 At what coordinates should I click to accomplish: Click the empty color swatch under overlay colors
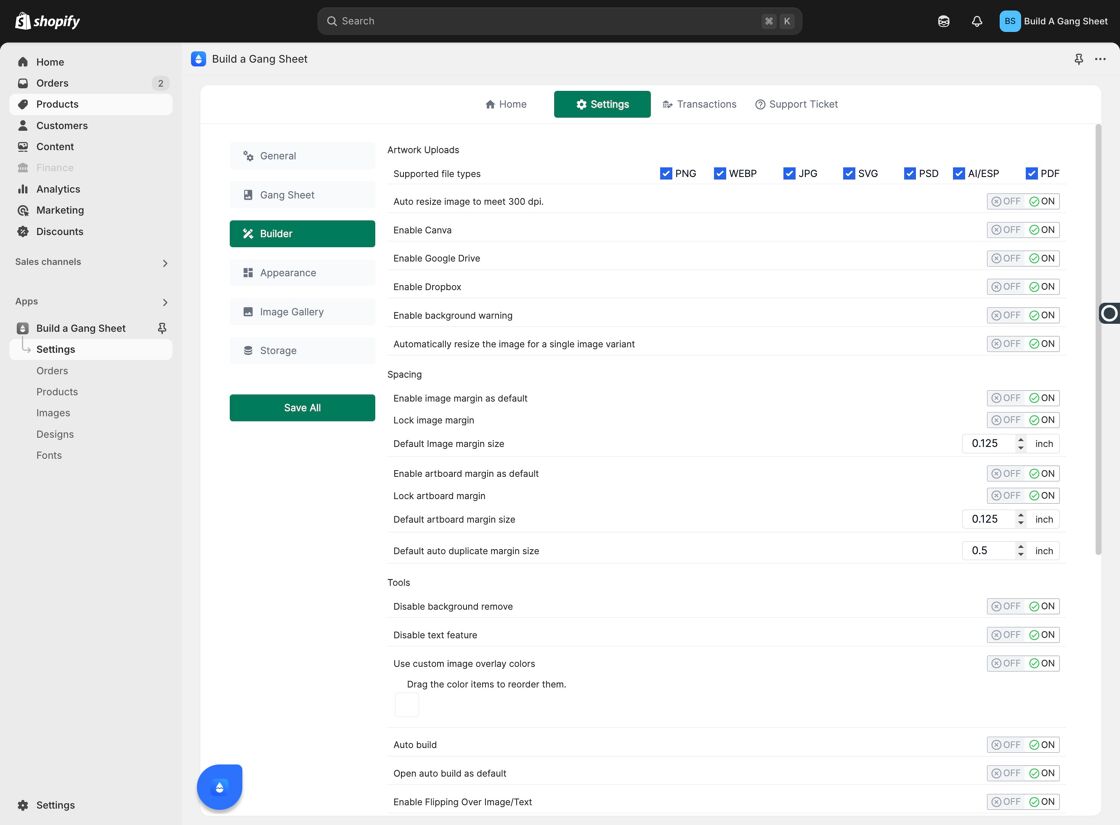(x=406, y=705)
